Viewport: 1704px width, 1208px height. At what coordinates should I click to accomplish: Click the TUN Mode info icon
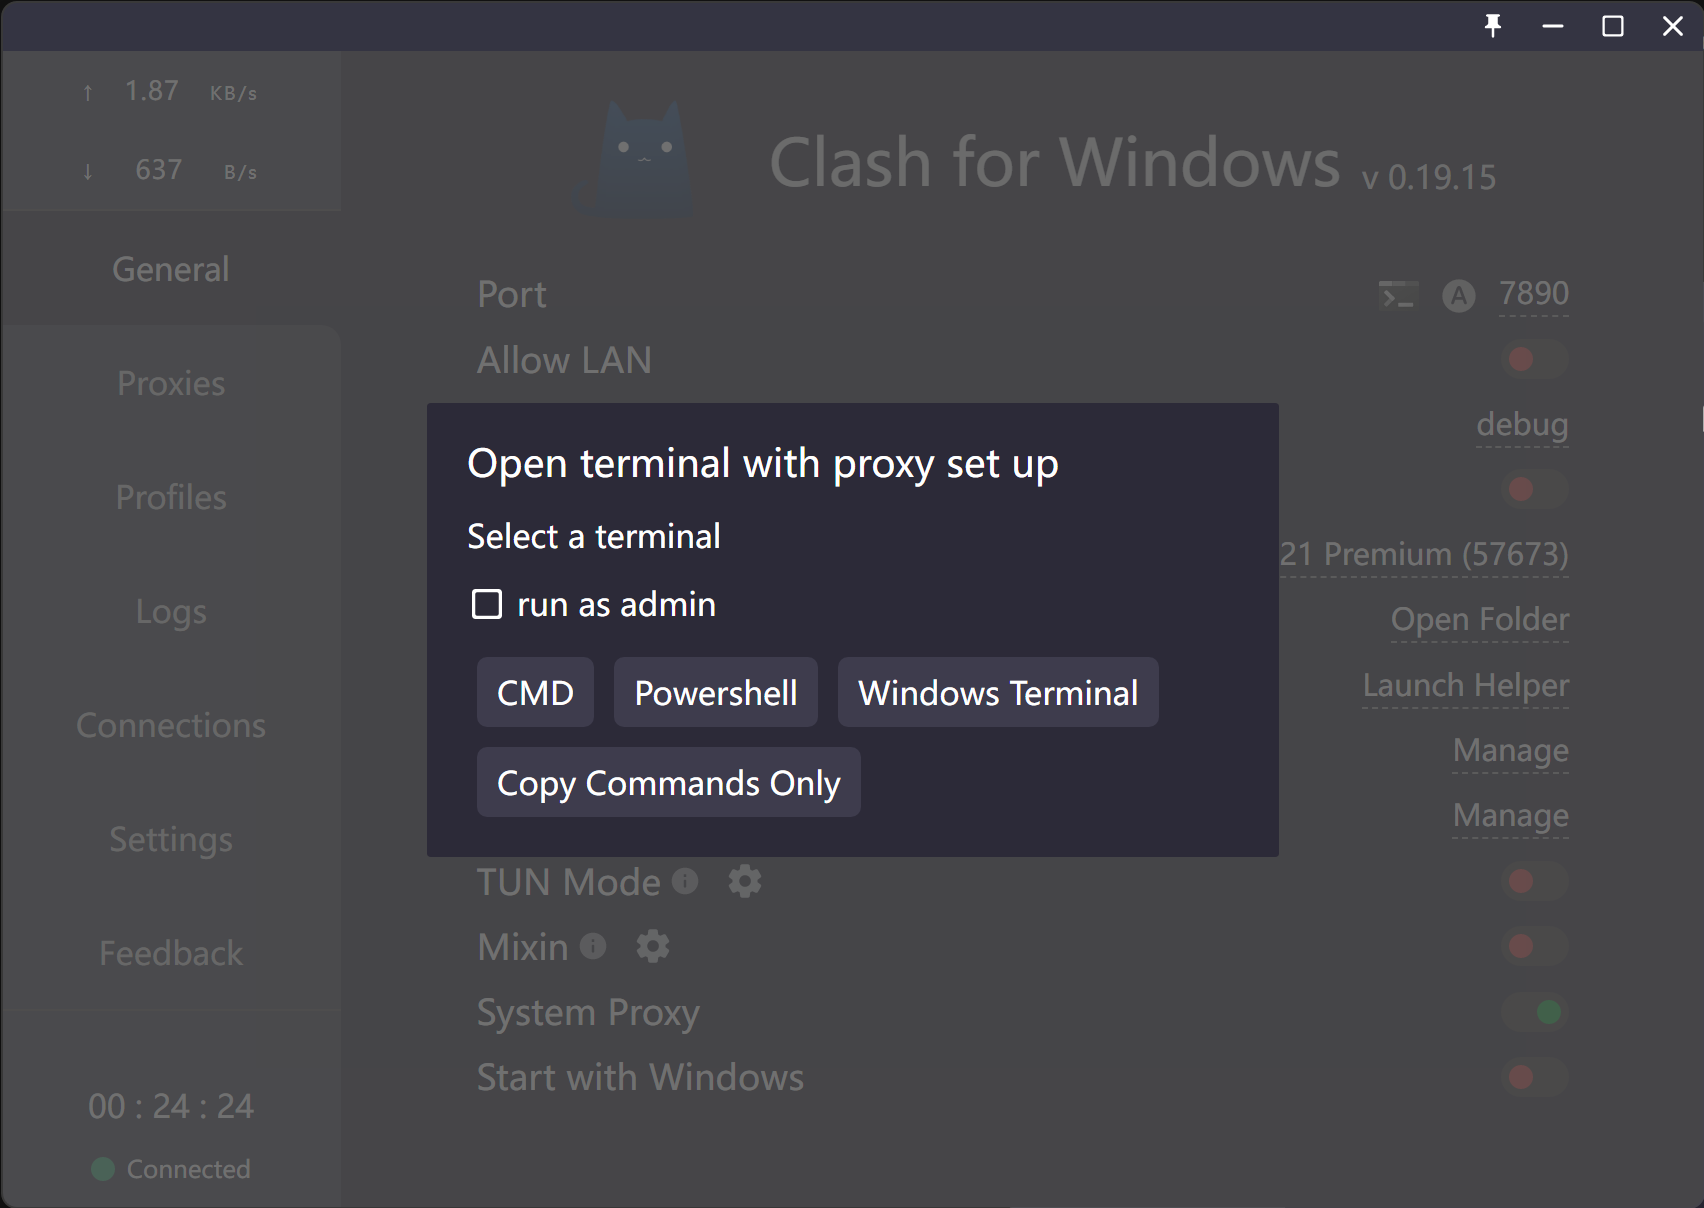click(x=685, y=880)
